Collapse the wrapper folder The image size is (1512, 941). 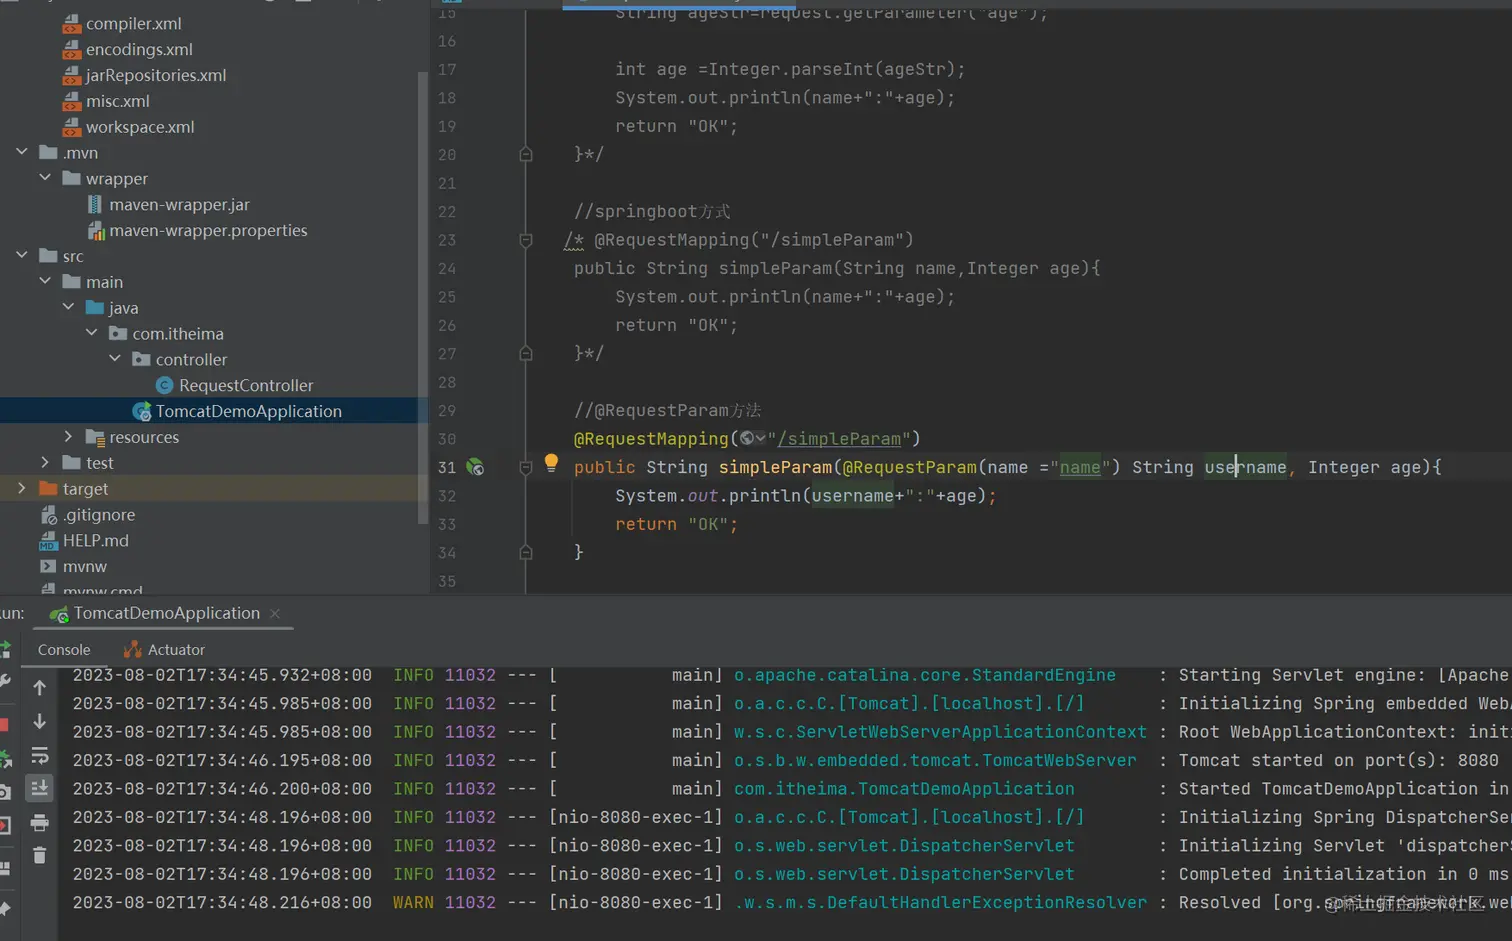tap(45, 178)
